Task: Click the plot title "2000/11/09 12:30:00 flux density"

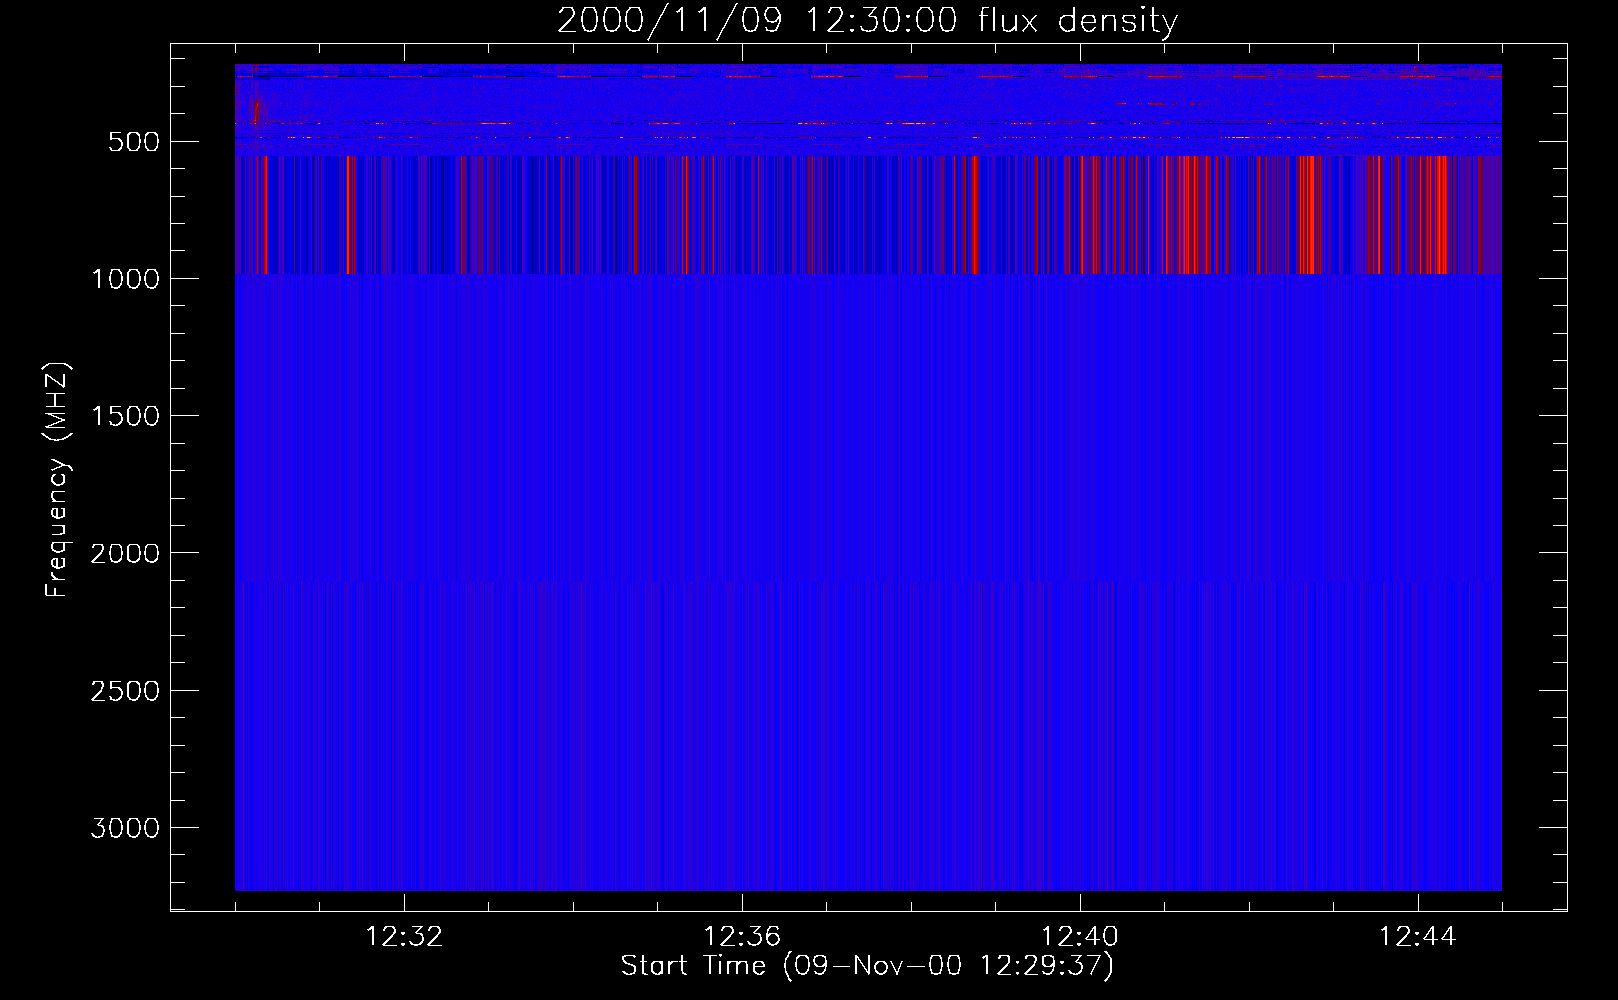Action: pyautogui.click(x=867, y=20)
